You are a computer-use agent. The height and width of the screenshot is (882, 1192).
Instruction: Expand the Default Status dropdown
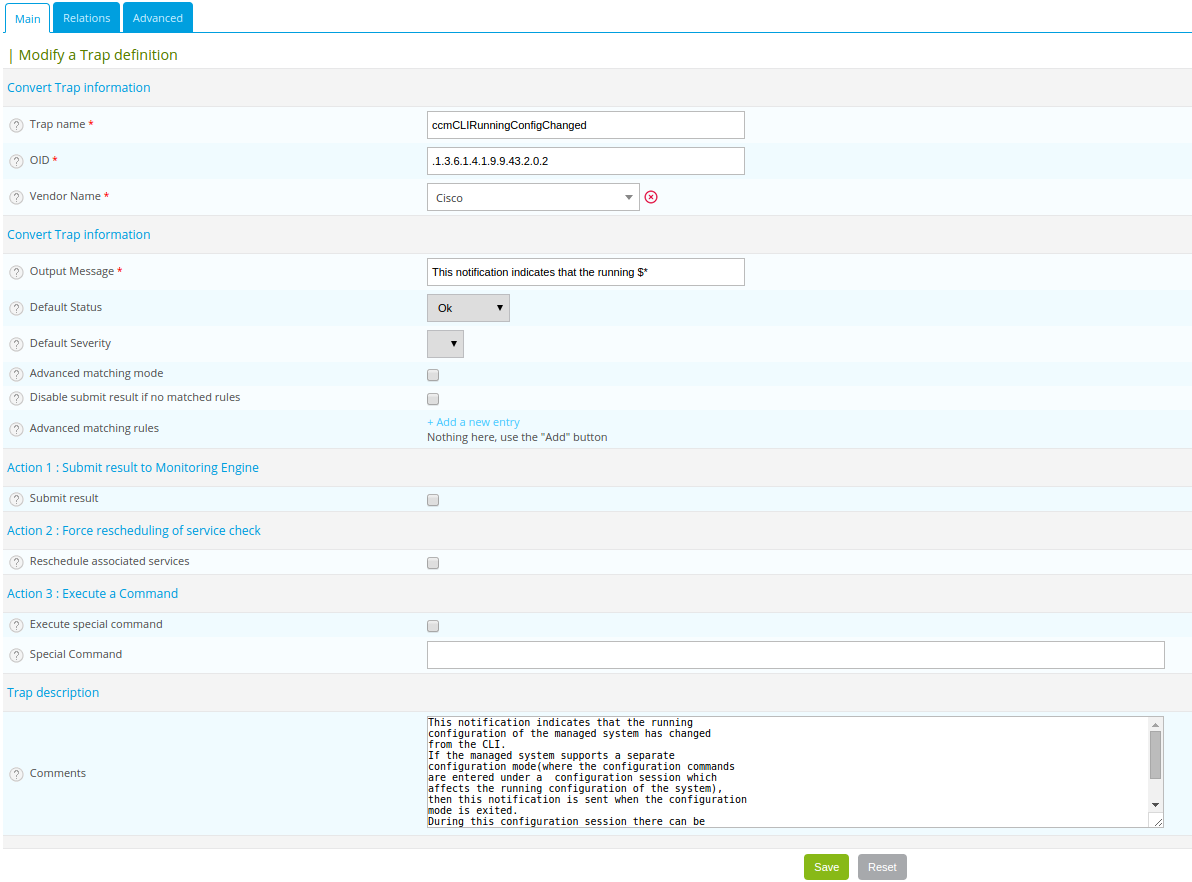pos(468,308)
